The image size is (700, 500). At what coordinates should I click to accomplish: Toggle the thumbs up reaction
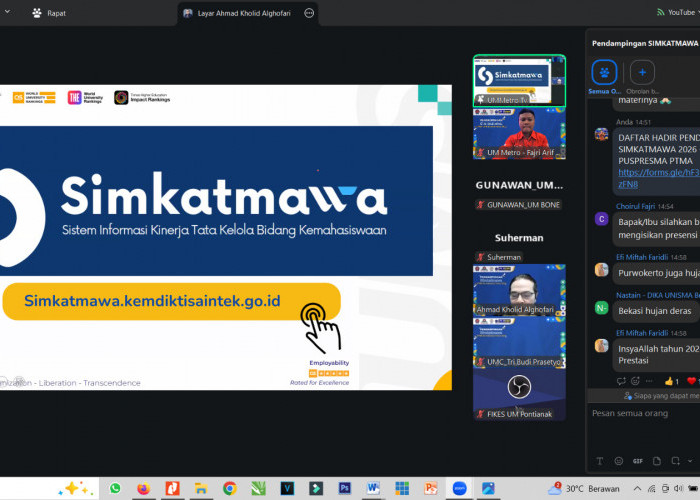[x=672, y=381]
